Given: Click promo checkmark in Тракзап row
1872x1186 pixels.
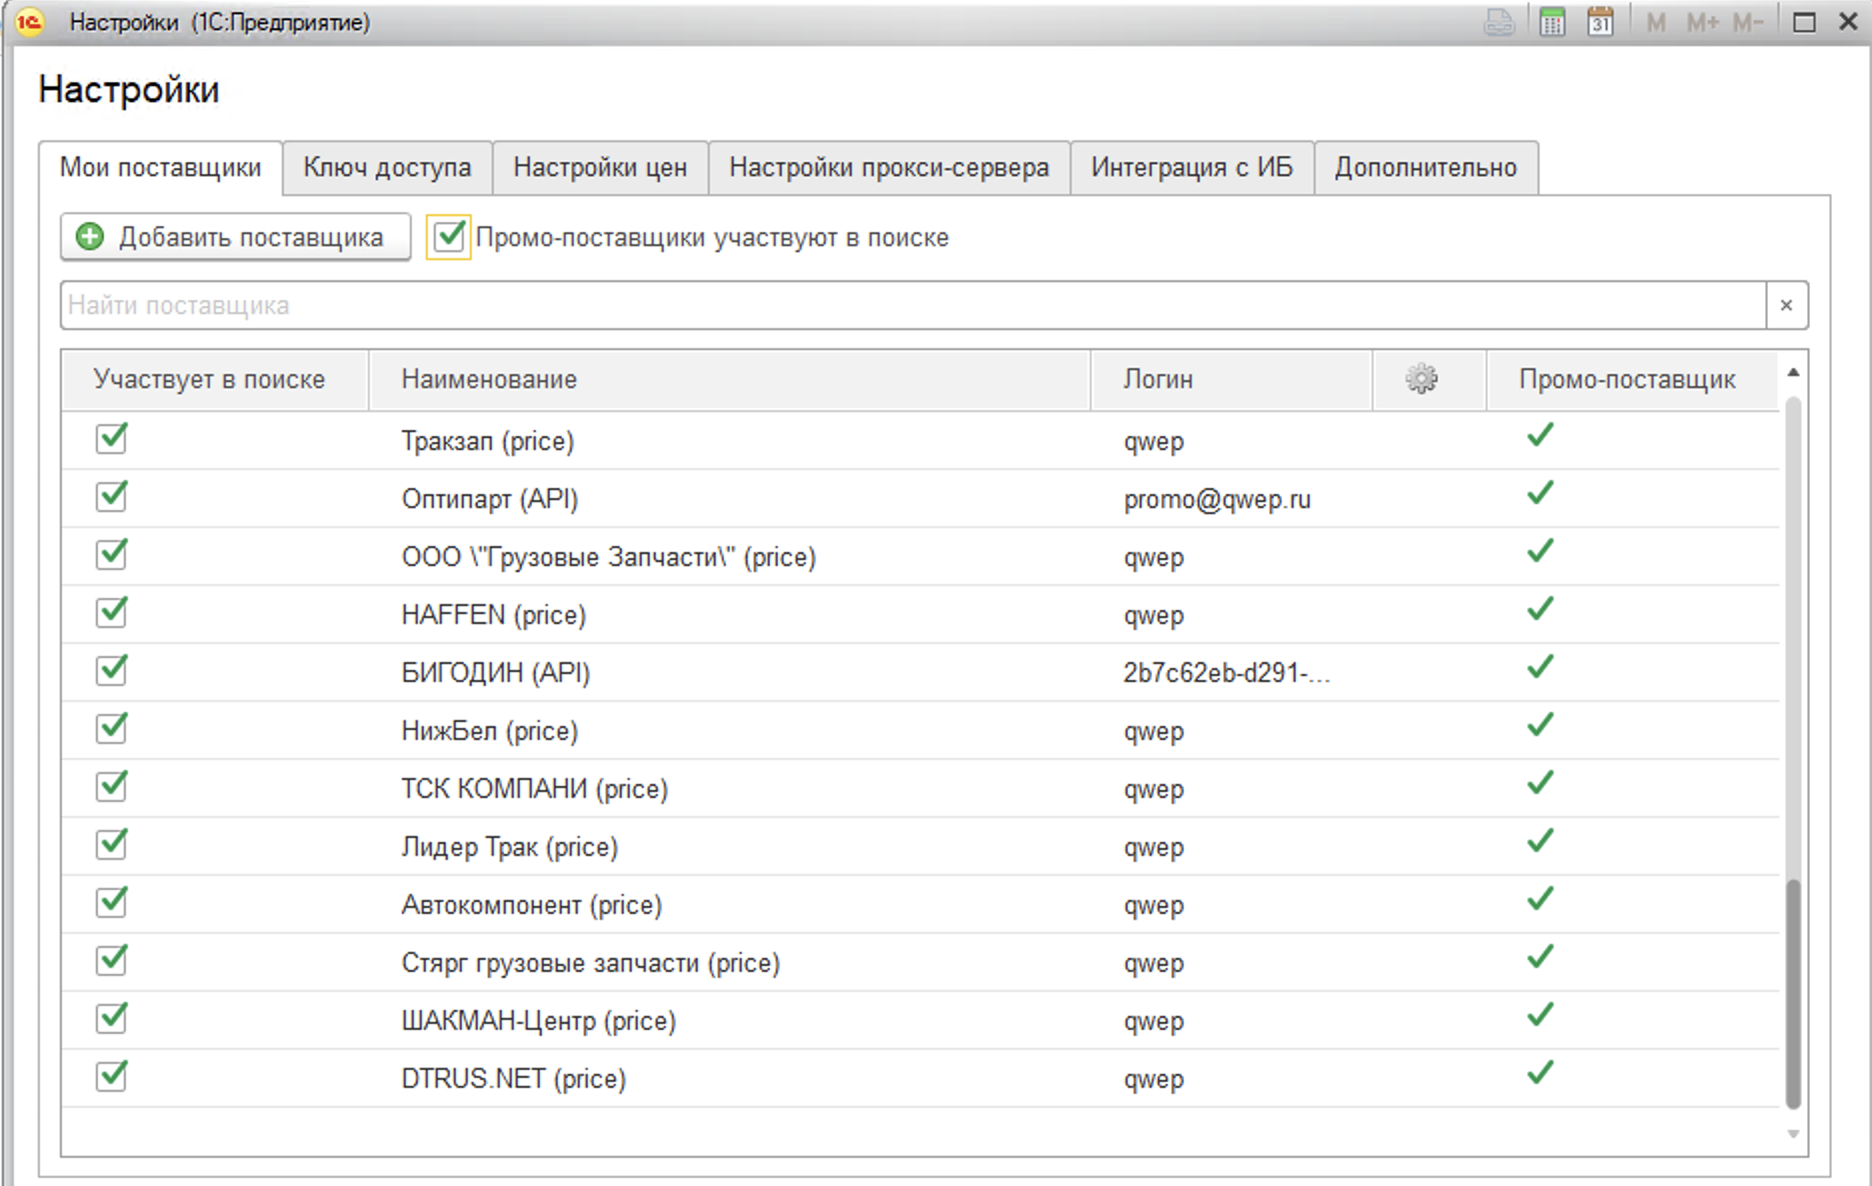Looking at the screenshot, I should [x=1540, y=435].
